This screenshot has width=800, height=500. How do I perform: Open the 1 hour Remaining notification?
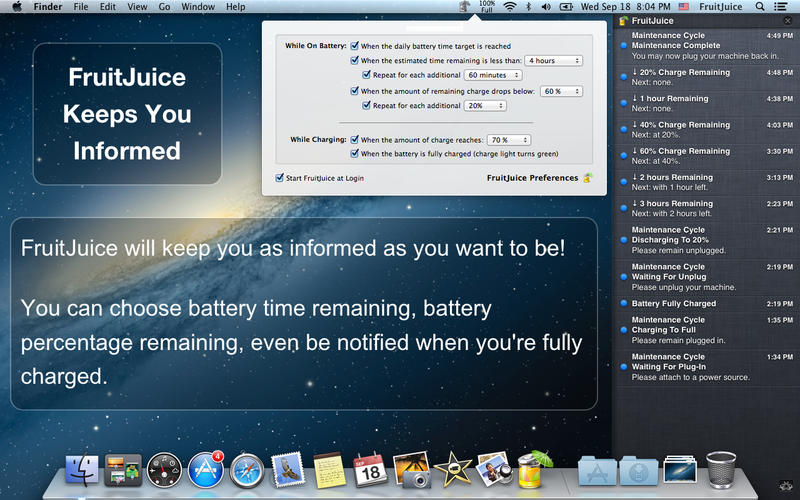[707, 103]
